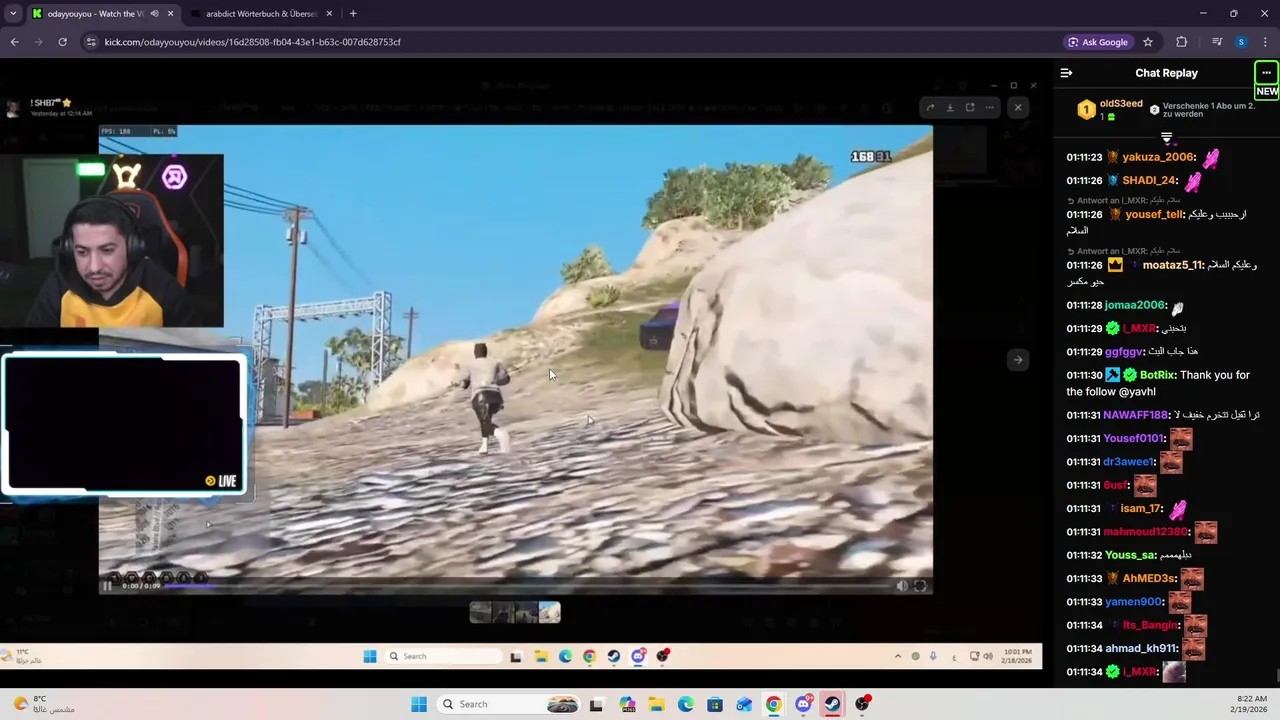The width and height of the screenshot is (1280, 720).
Task: Open File Explorer from taskbar
Action: coord(656,704)
